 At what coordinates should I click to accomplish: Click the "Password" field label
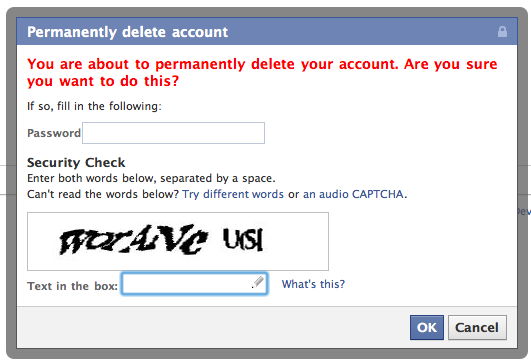(54, 133)
